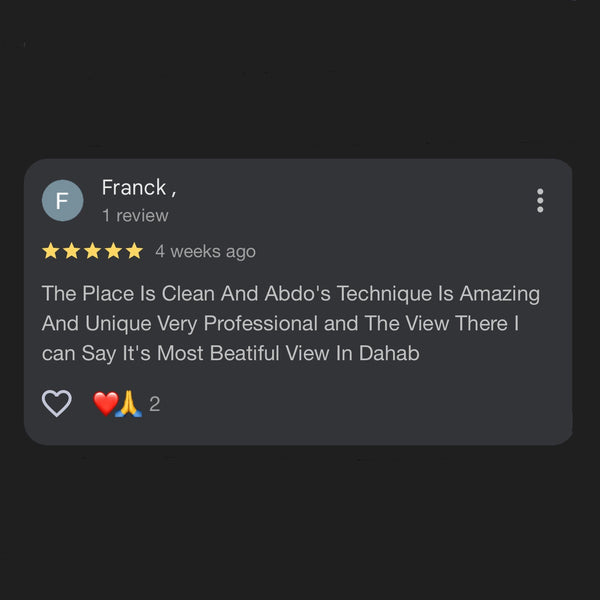
Task: Click the reaction count number 2
Action: coord(155,405)
